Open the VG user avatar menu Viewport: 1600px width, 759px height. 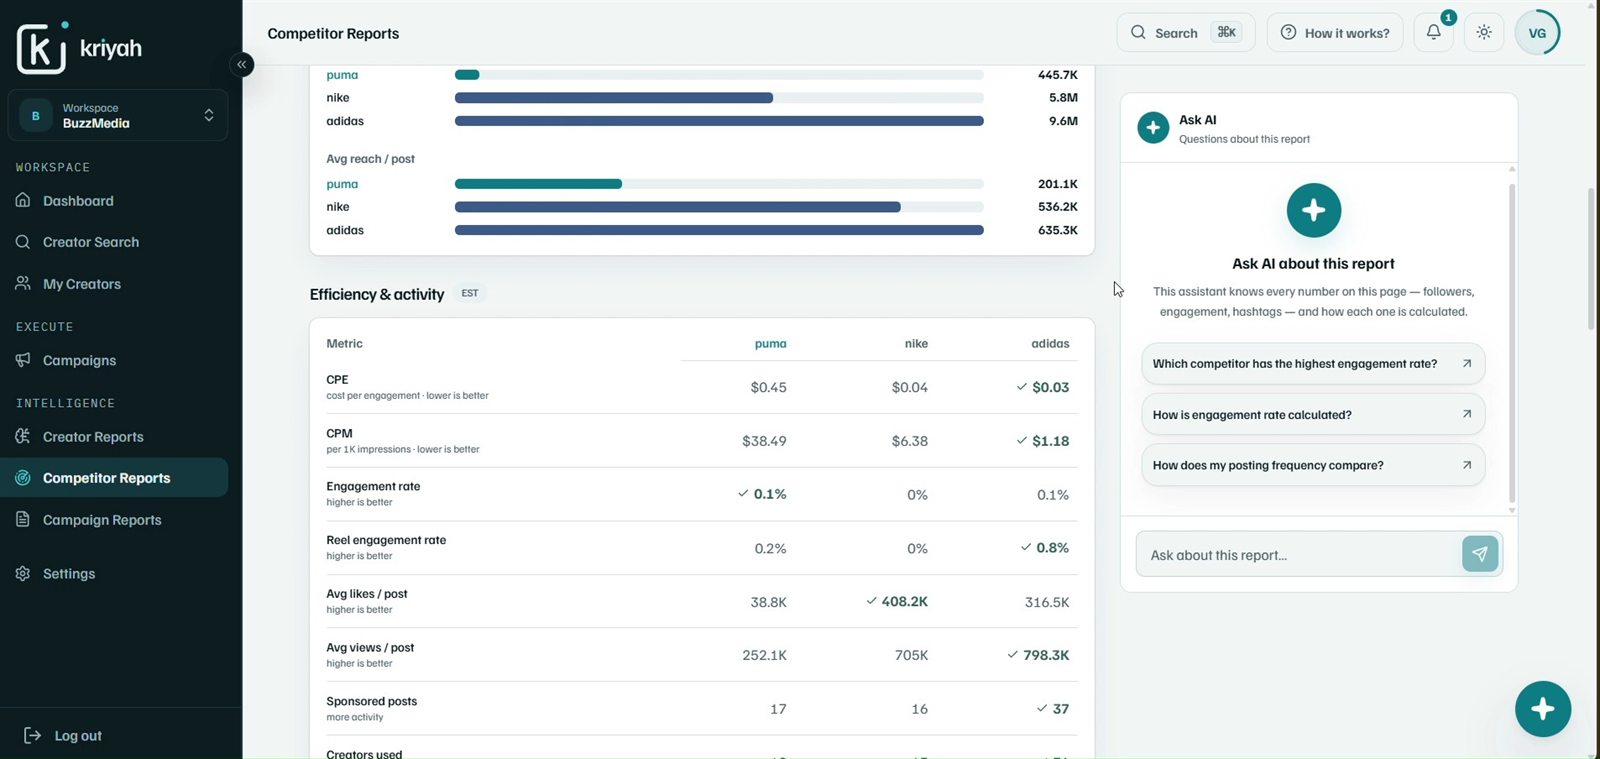(1537, 33)
